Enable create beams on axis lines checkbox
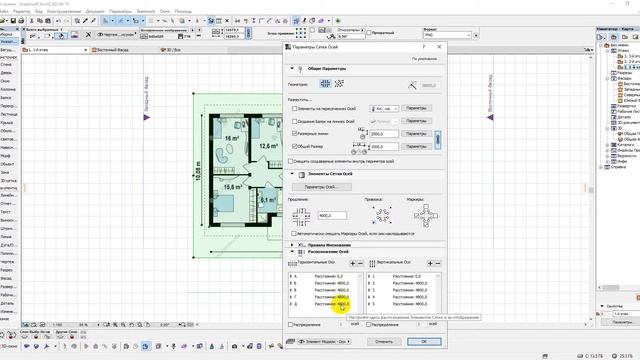Image resolution: width=640 pixels, height=360 pixels. click(294, 121)
